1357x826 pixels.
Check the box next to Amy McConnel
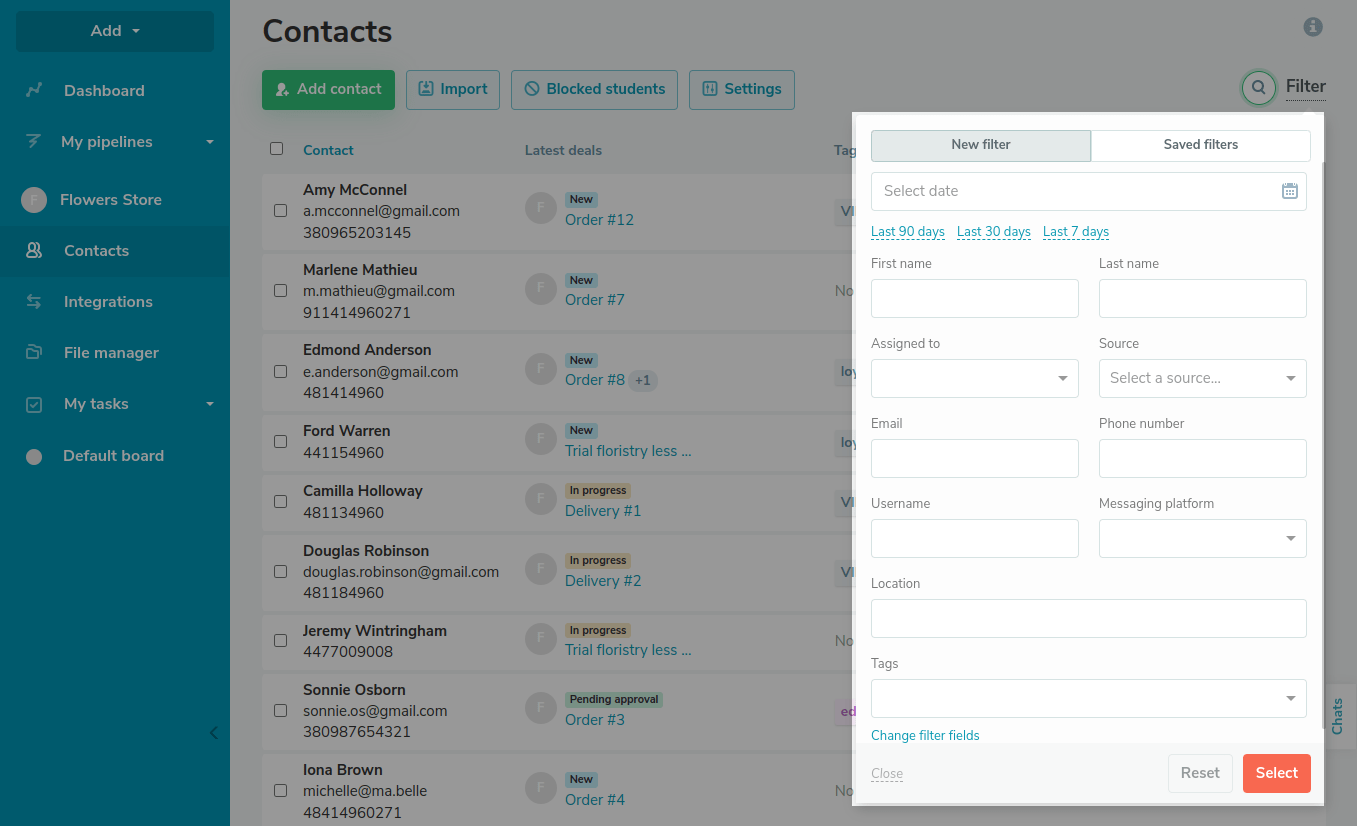tap(279, 211)
